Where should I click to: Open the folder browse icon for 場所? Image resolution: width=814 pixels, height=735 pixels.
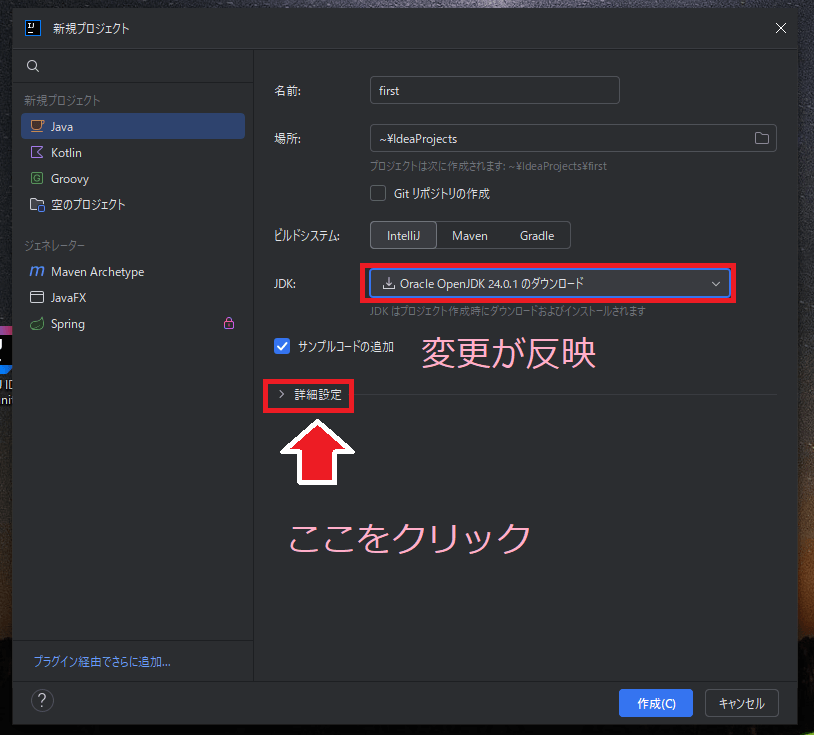(762, 138)
